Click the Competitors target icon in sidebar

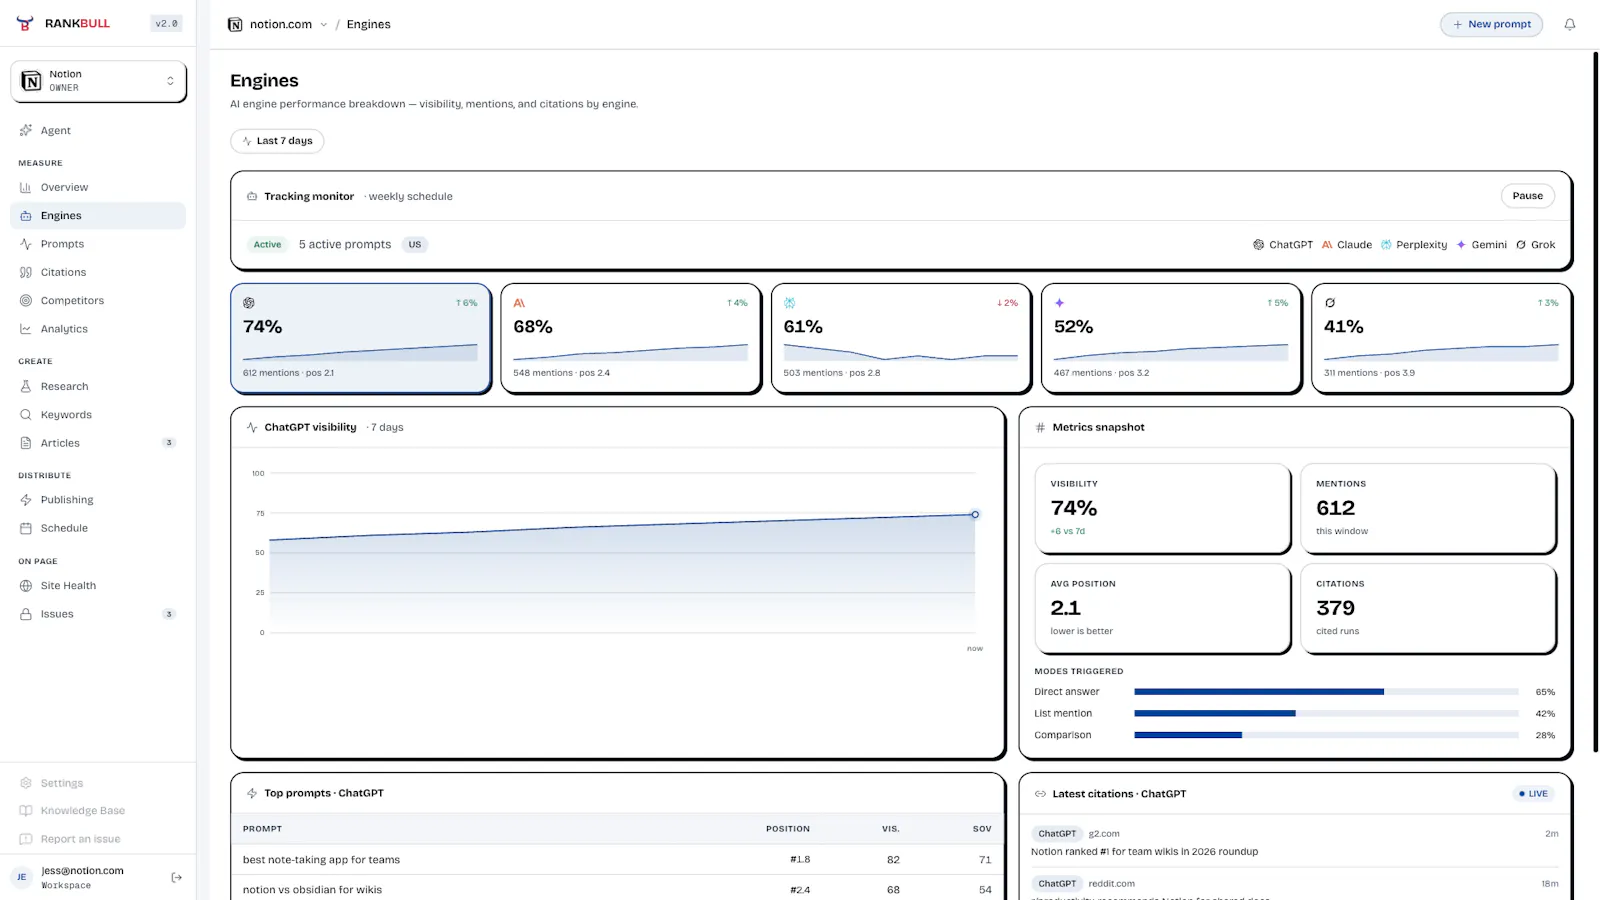click(x=26, y=300)
